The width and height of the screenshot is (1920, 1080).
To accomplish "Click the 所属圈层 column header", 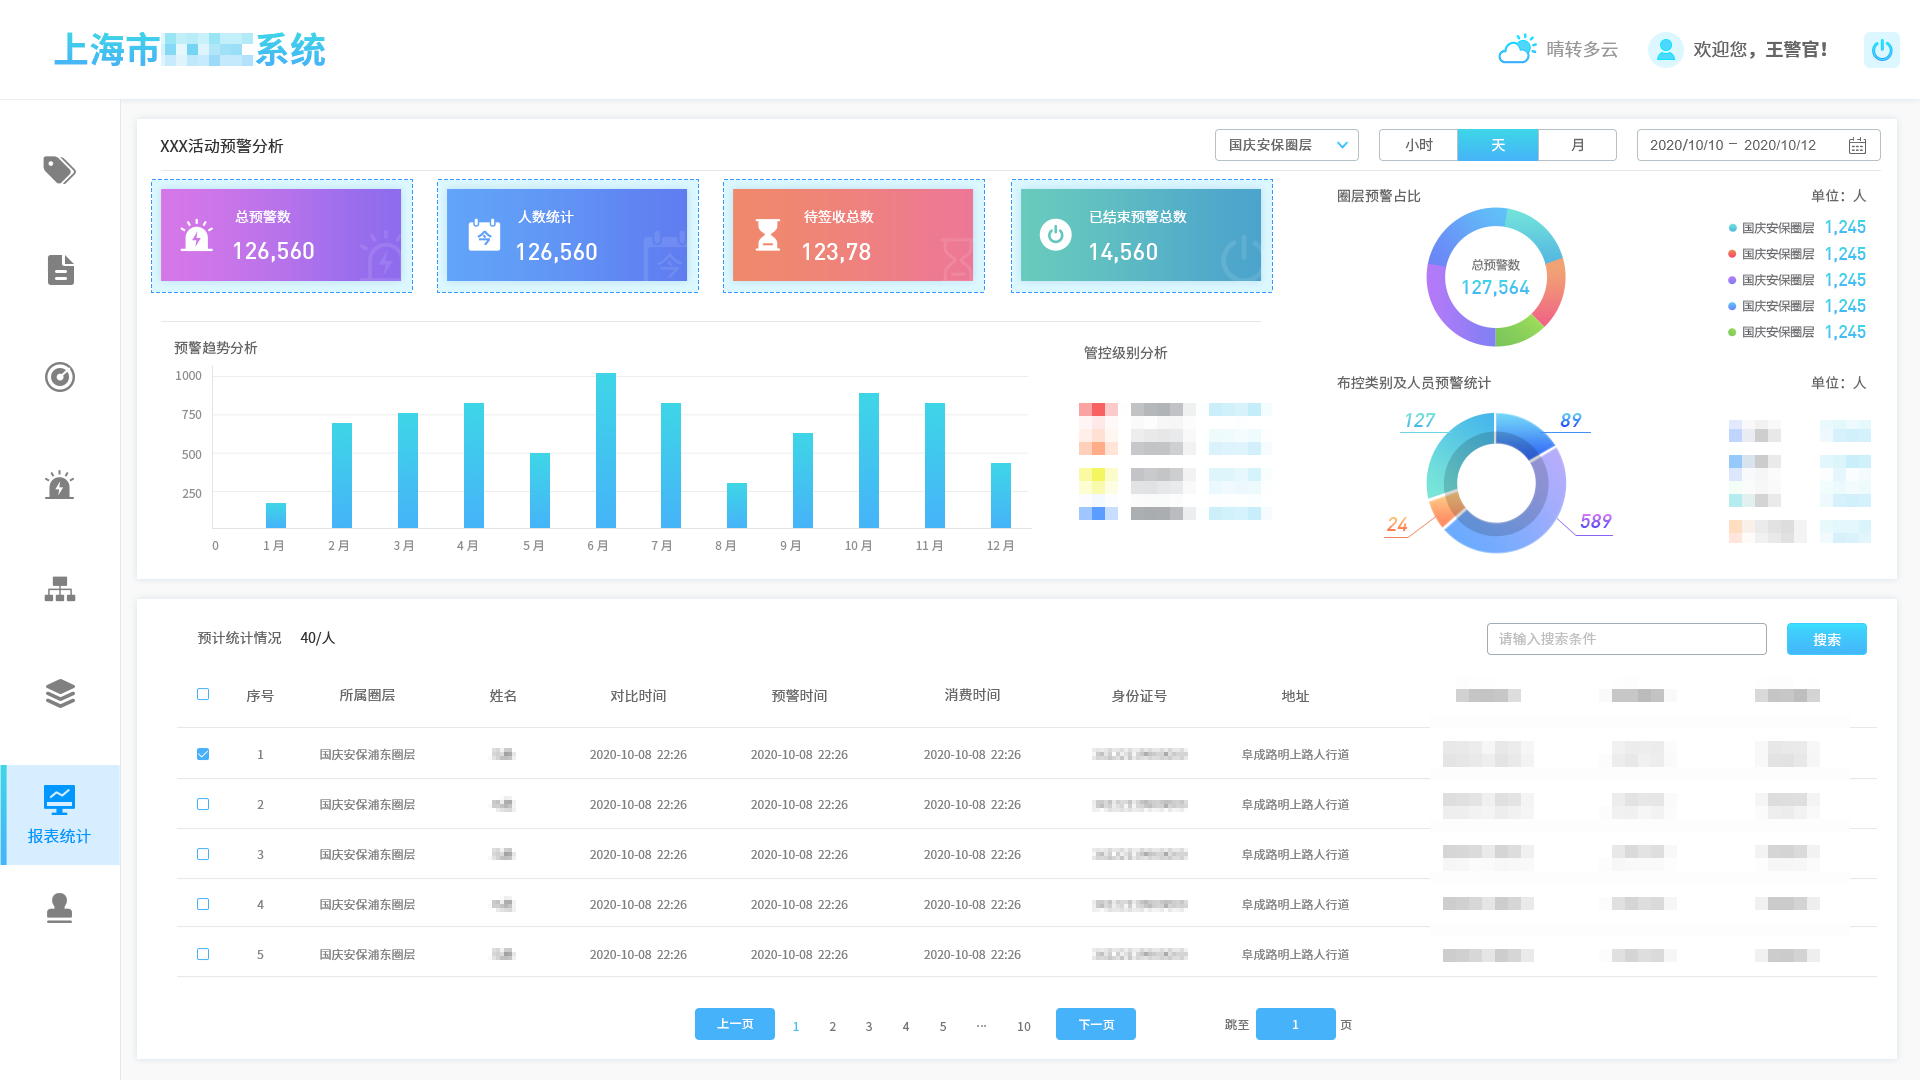I will pos(367,695).
